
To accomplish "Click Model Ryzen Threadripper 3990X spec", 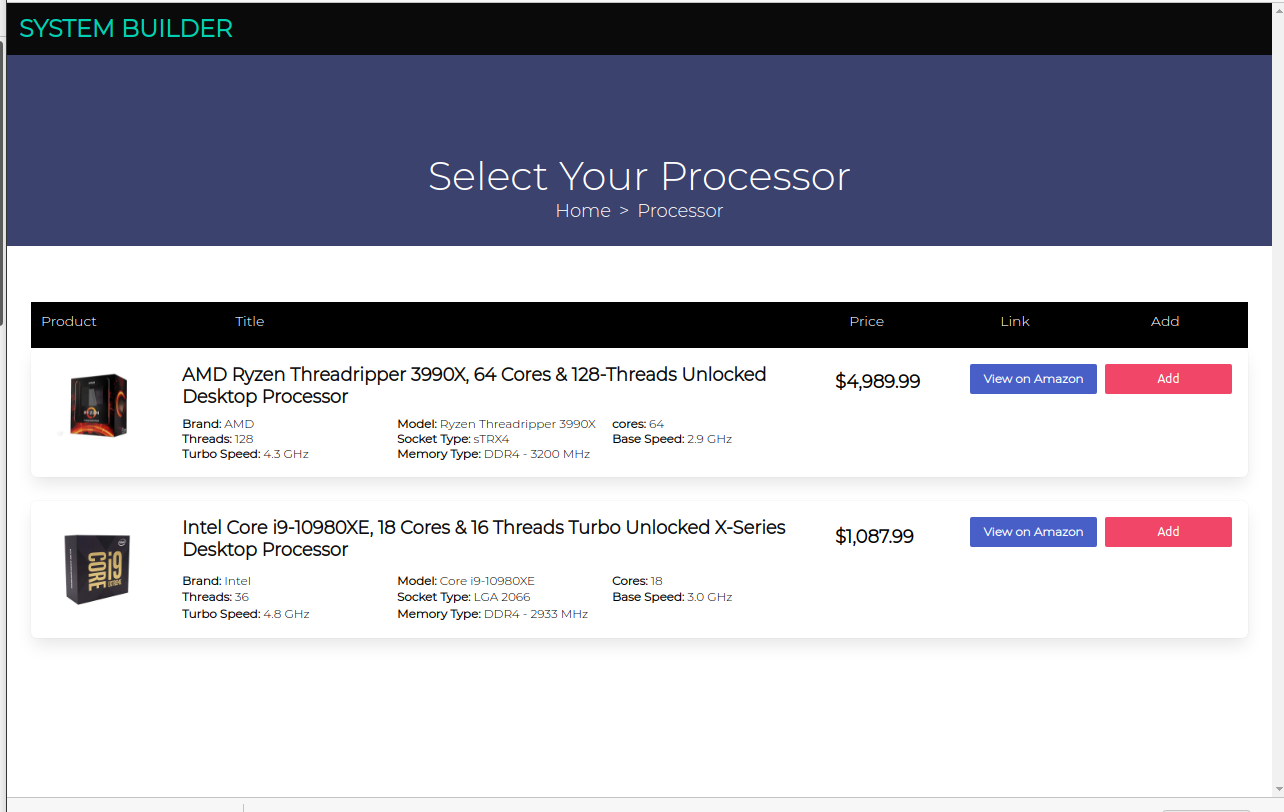I will pos(496,424).
